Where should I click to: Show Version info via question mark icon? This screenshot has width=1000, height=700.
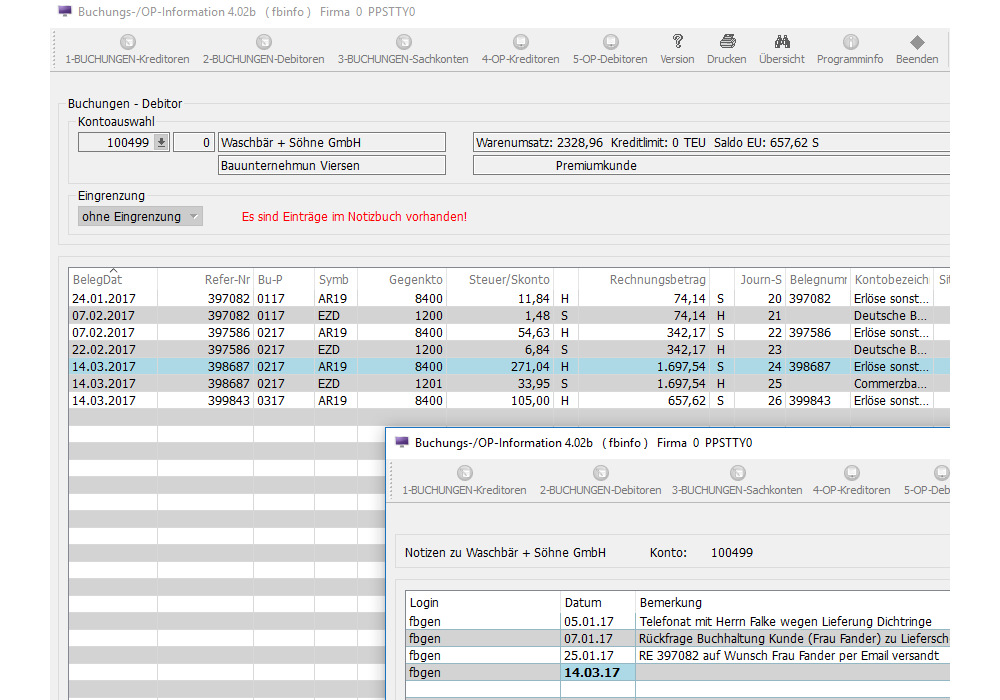click(677, 42)
